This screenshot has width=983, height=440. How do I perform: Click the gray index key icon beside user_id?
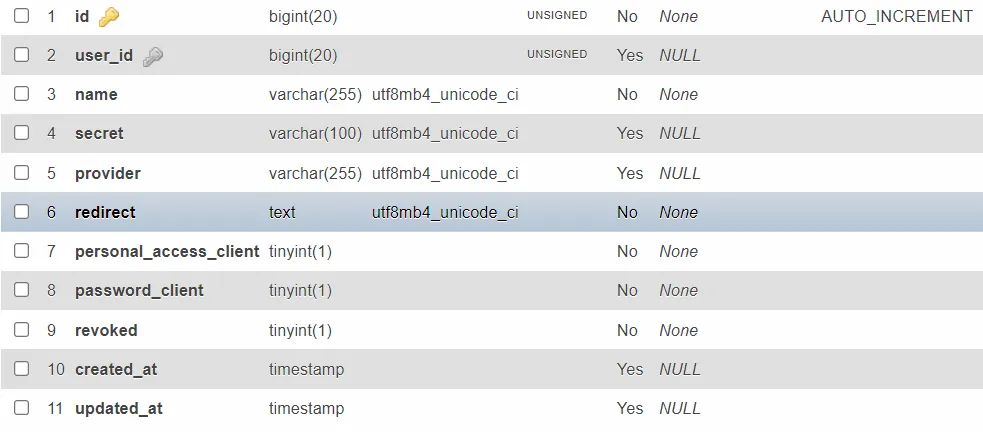[x=152, y=57]
